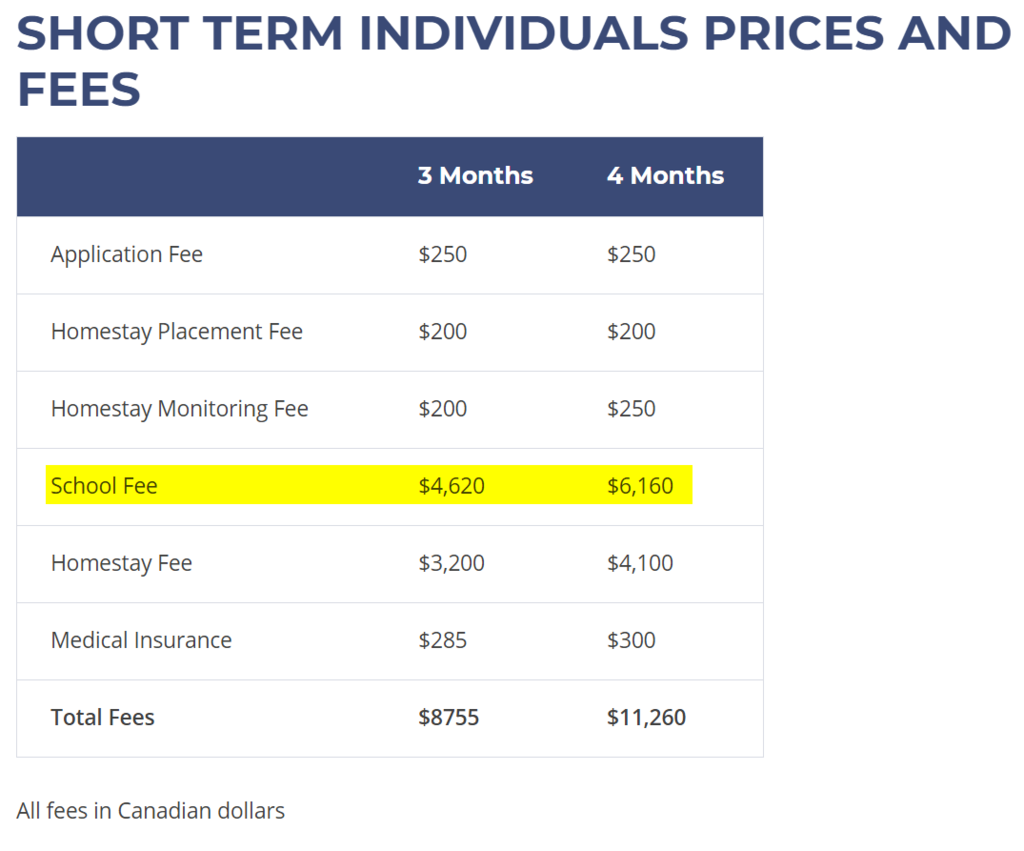Click the page heading about short term prices
The width and height of the screenshot is (1024, 851).
pyautogui.click(x=512, y=62)
